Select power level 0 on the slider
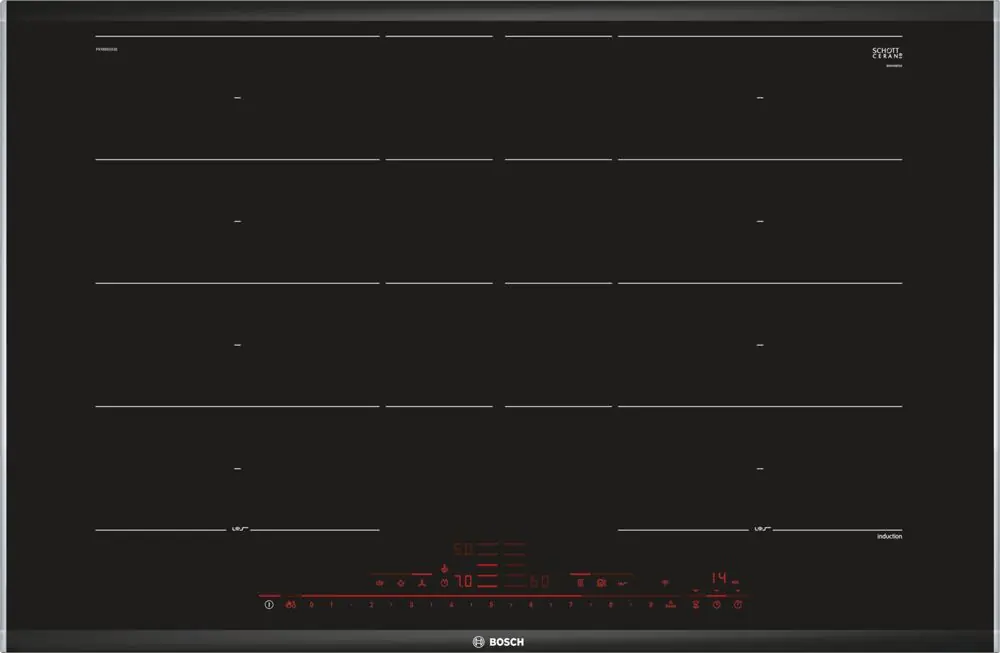This screenshot has height=653, width=1000. [x=311, y=605]
